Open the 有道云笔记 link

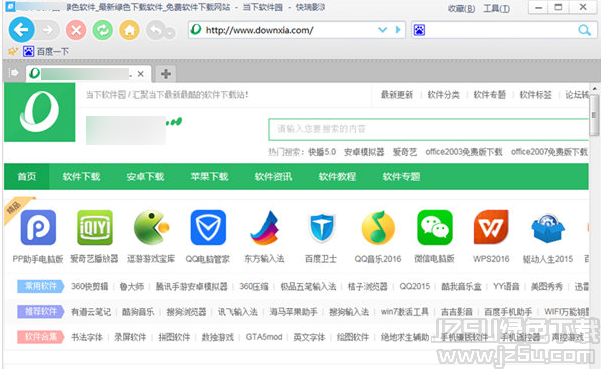pos(91,312)
